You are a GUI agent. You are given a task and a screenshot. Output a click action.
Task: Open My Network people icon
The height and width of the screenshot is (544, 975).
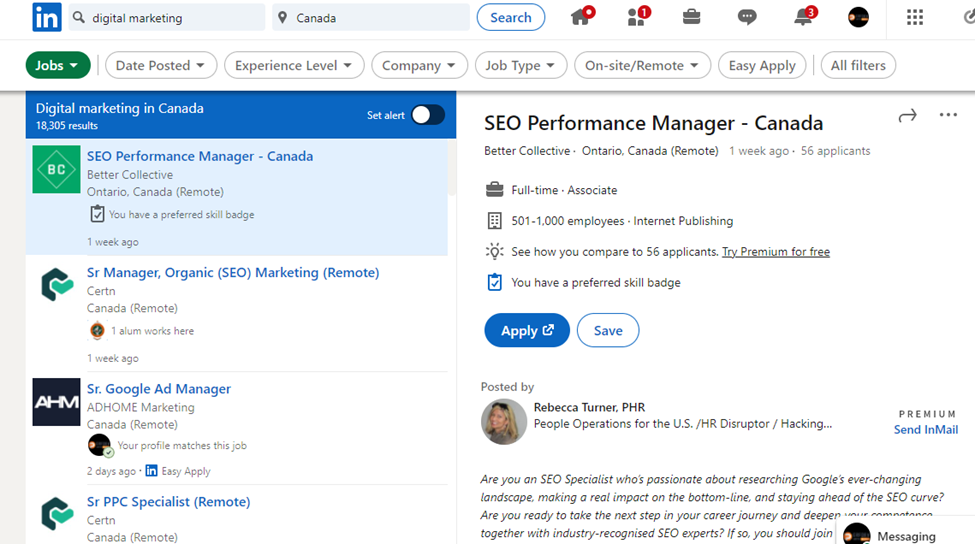point(637,17)
